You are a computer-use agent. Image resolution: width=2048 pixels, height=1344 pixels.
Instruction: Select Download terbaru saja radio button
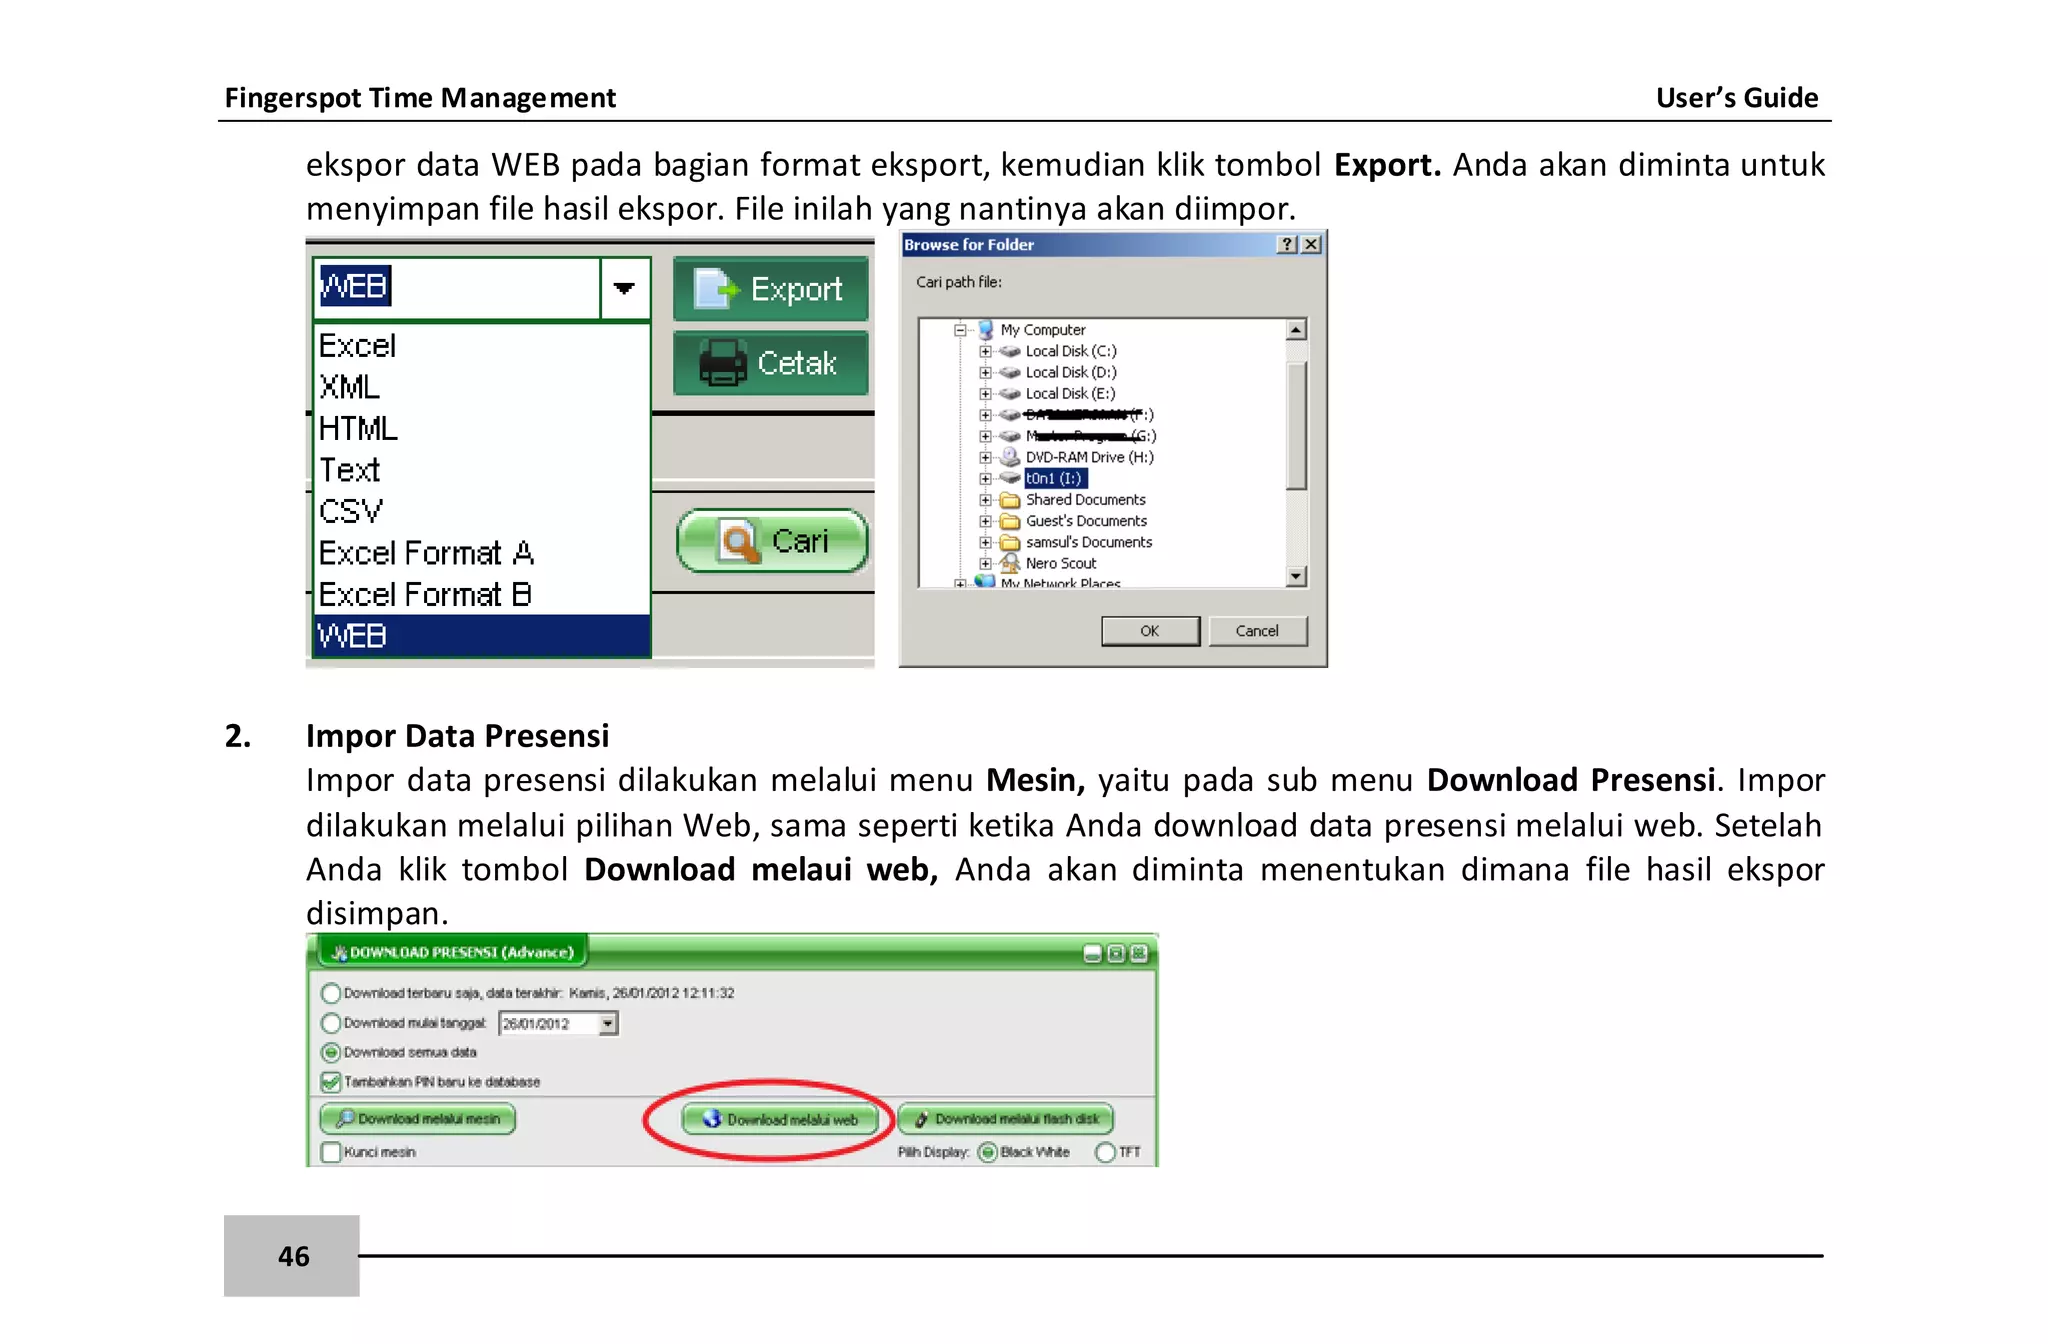331,993
